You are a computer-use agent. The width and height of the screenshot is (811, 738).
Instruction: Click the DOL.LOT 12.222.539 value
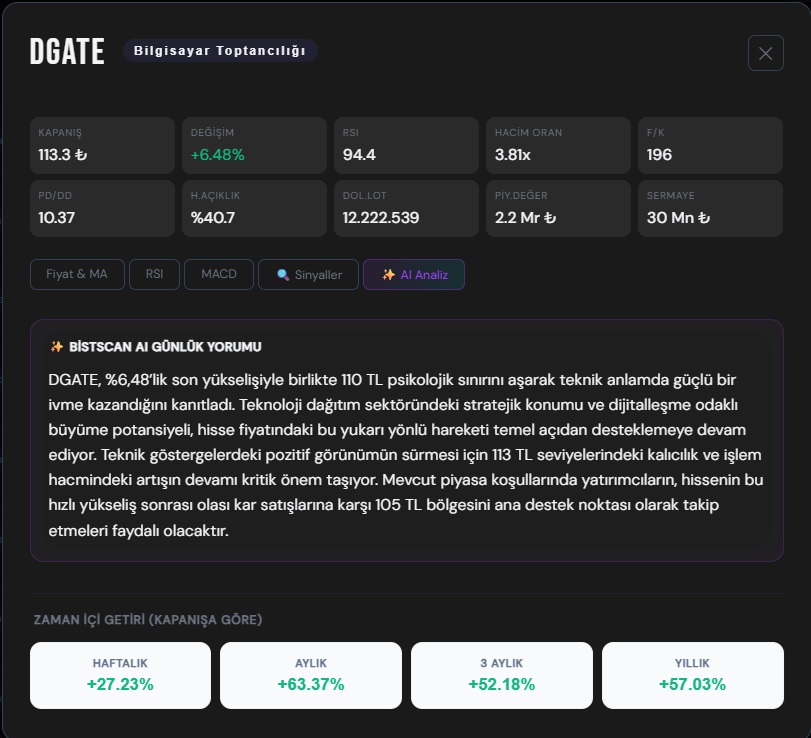381,218
